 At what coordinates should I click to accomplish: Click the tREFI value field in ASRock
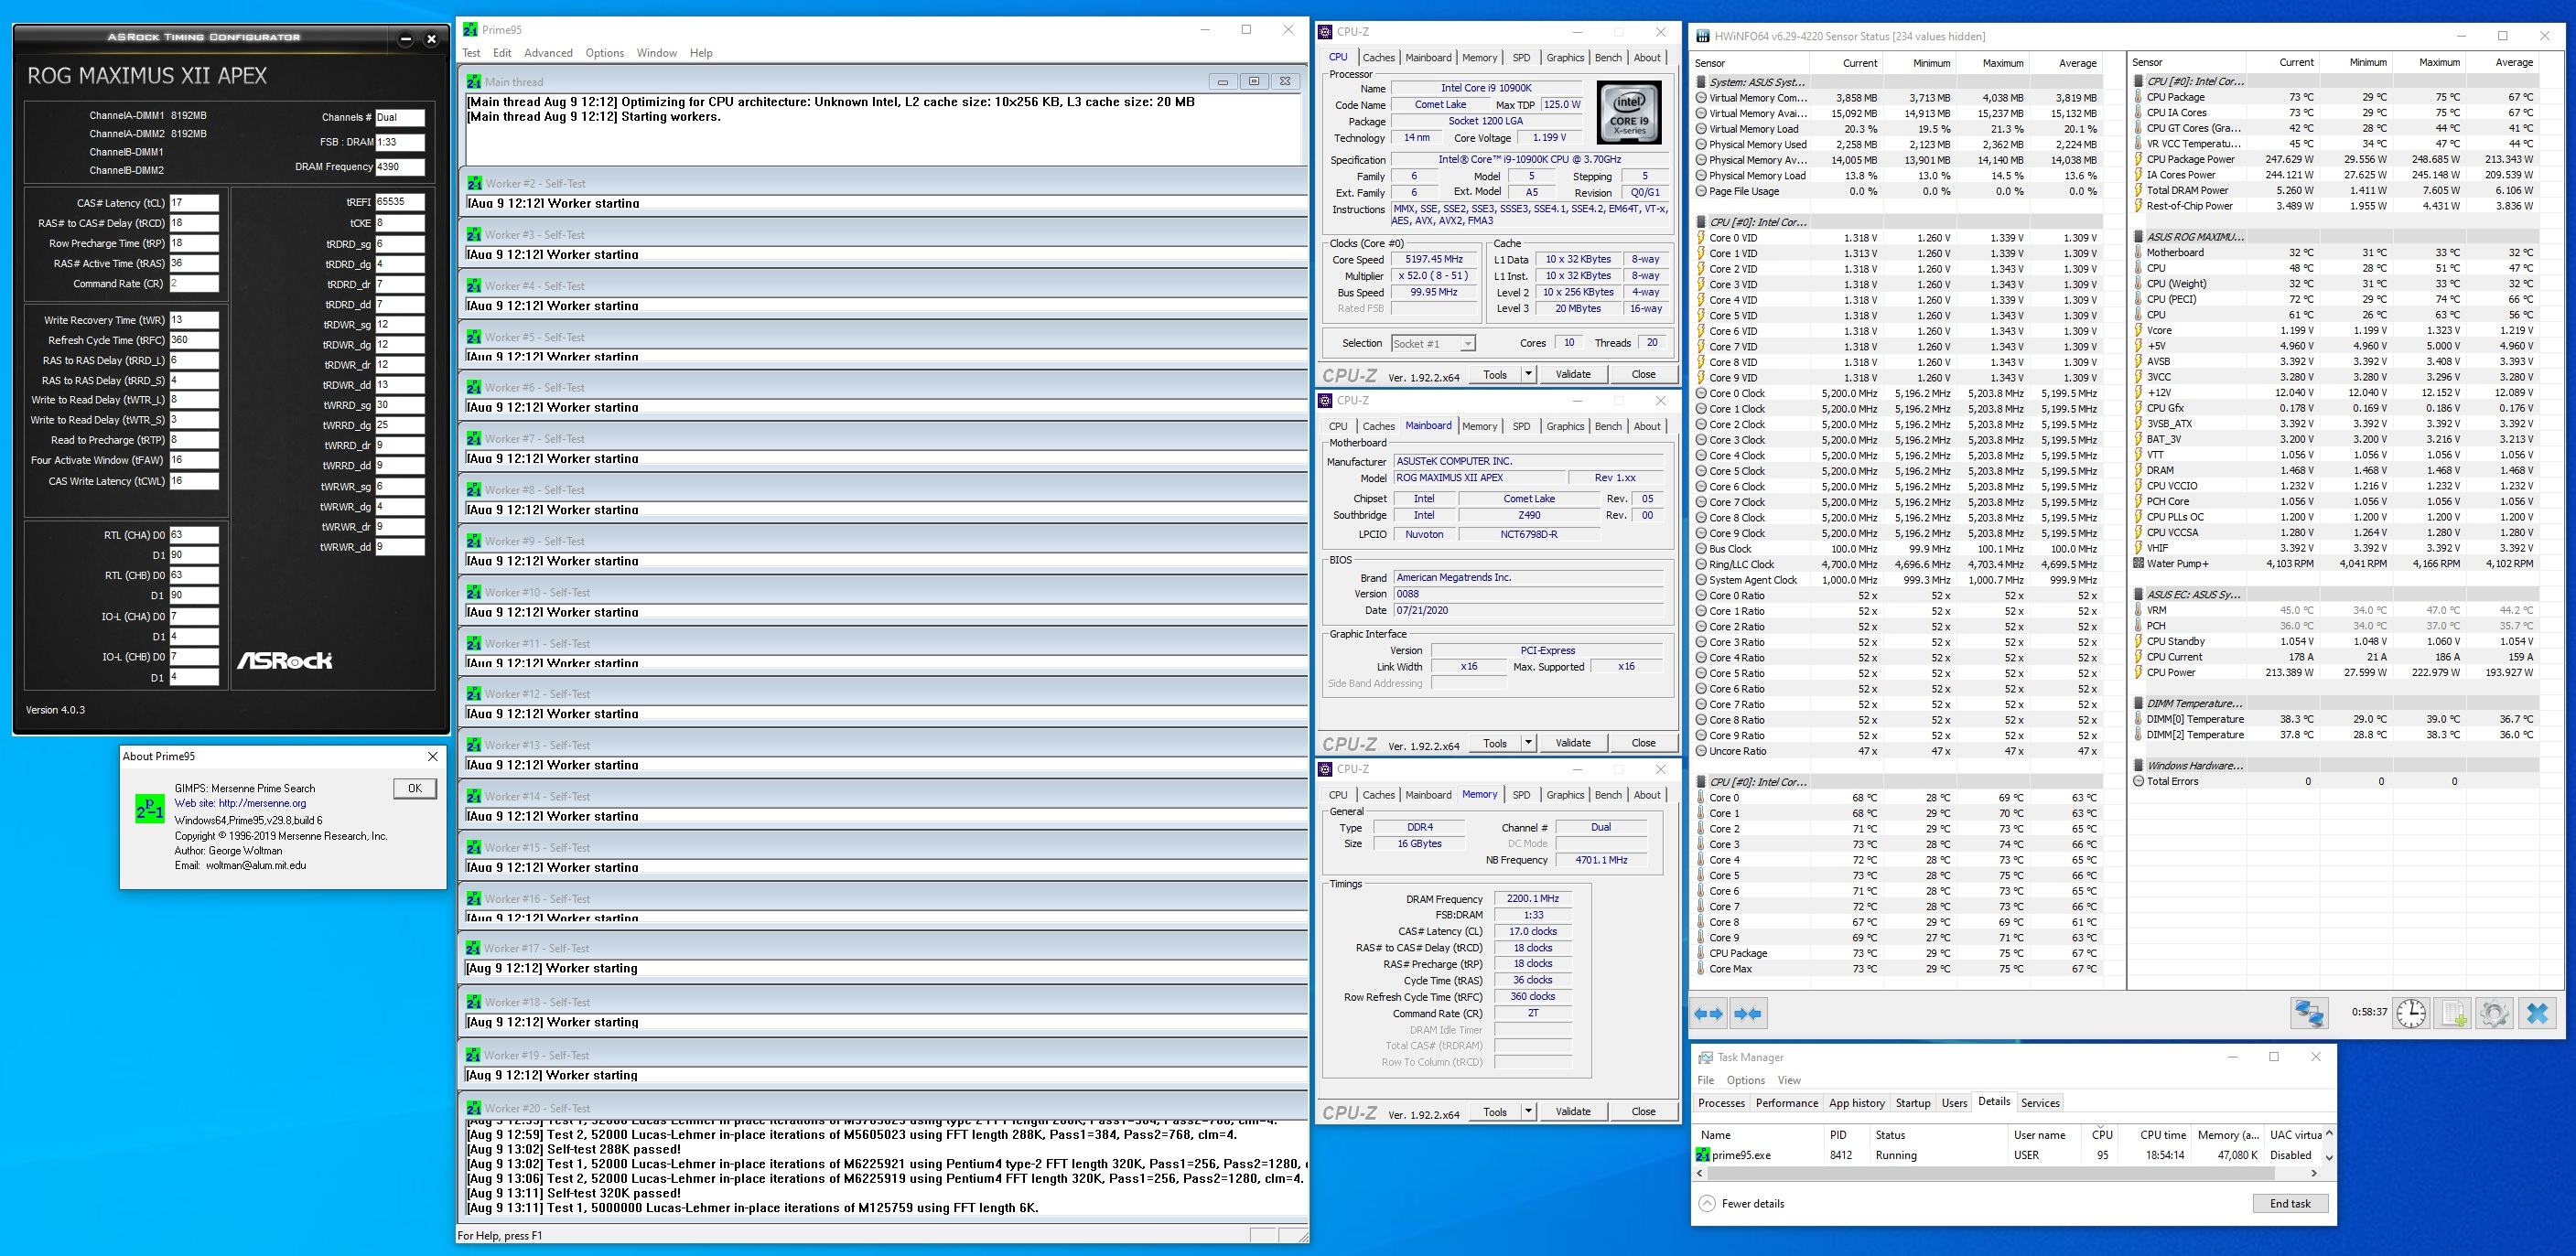(x=400, y=202)
